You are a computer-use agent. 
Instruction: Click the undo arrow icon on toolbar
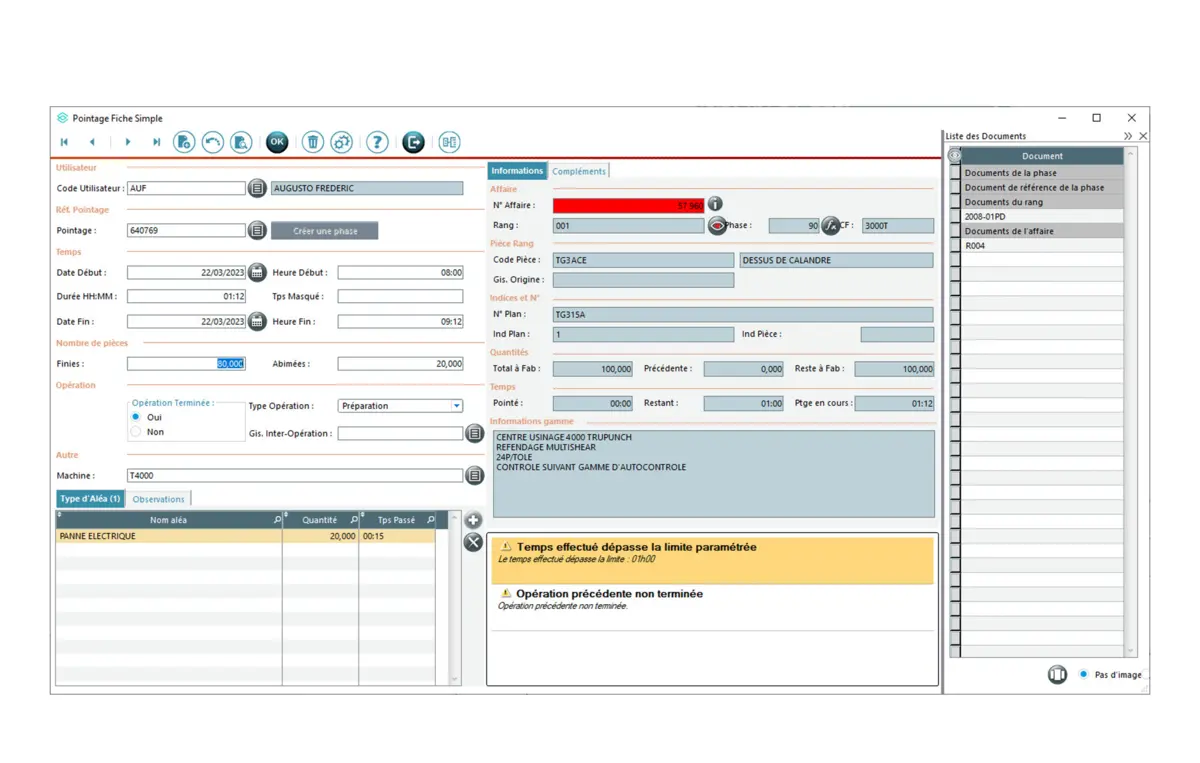click(x=212, y=142)
